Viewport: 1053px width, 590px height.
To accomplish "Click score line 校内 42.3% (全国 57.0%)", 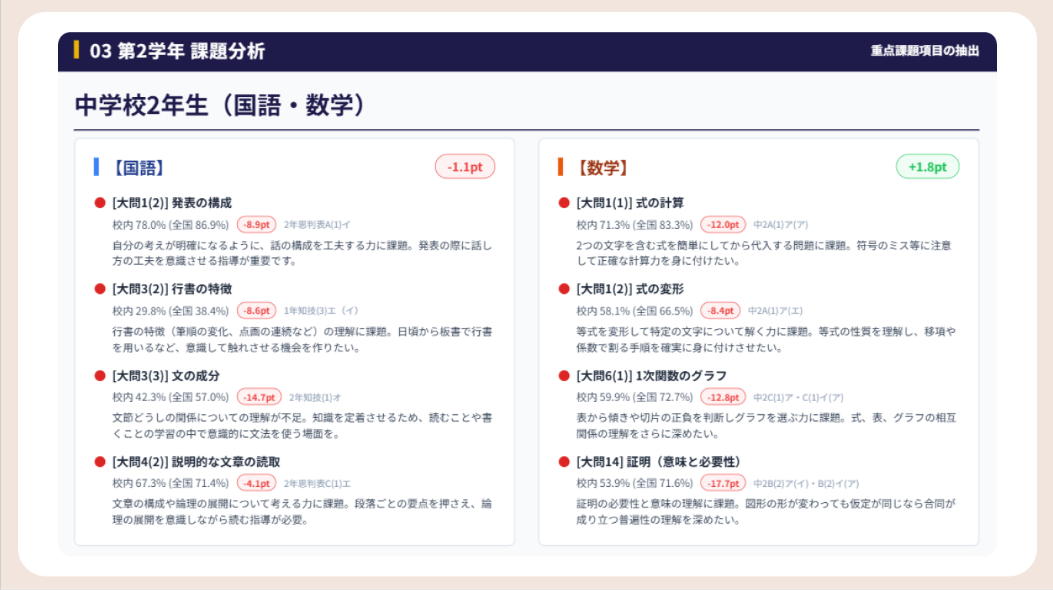I will pos(171,397).
